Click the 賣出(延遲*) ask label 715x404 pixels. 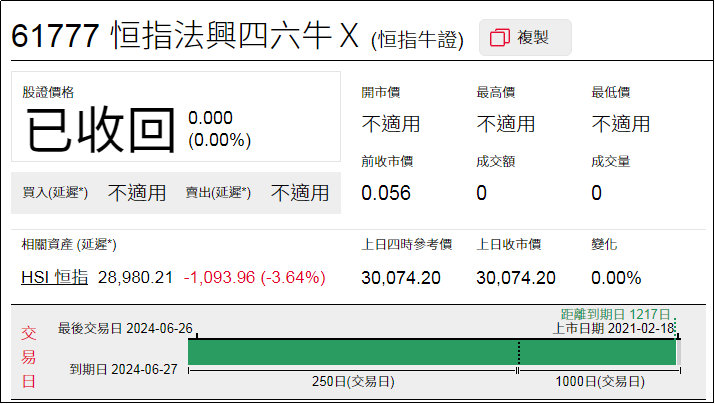(218, 192)
